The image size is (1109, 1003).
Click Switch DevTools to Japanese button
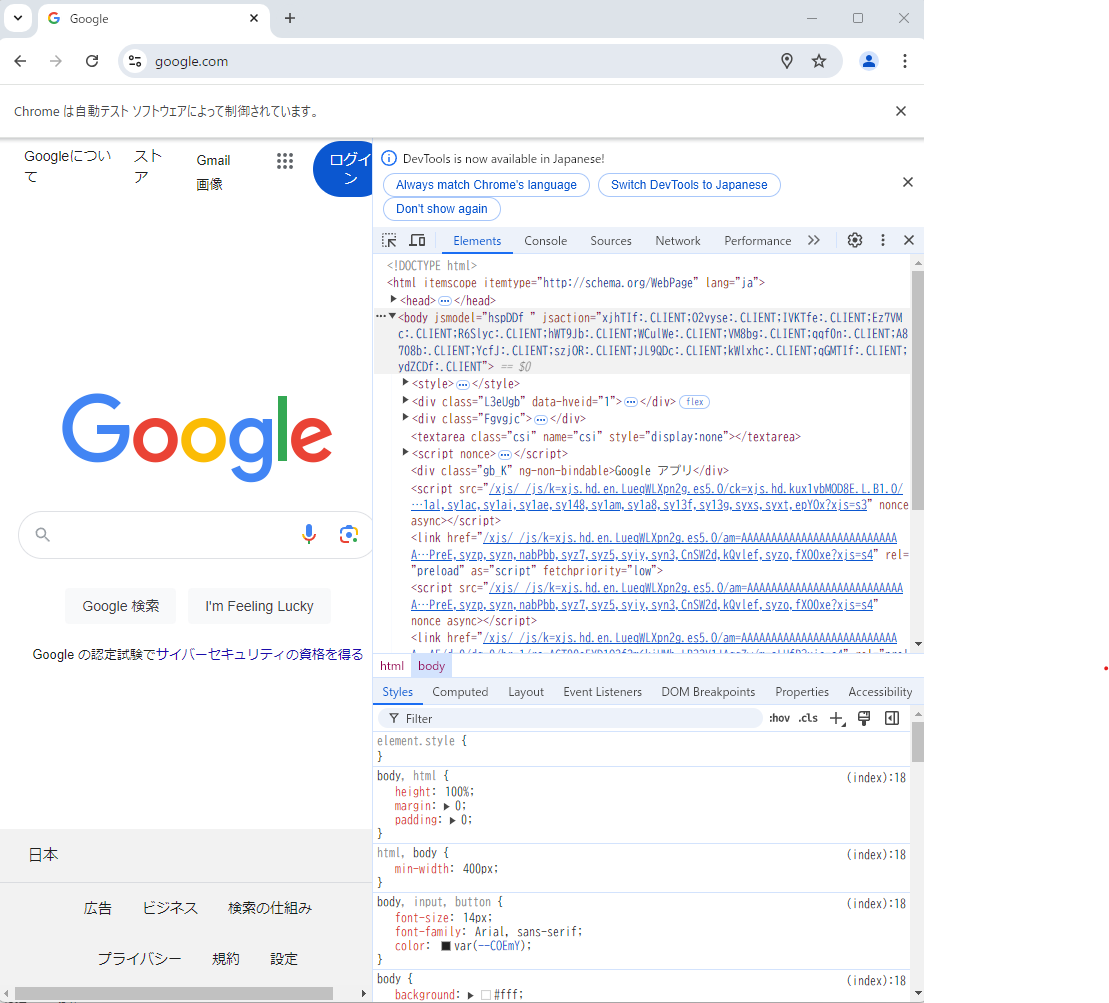[x=689, y=185]
